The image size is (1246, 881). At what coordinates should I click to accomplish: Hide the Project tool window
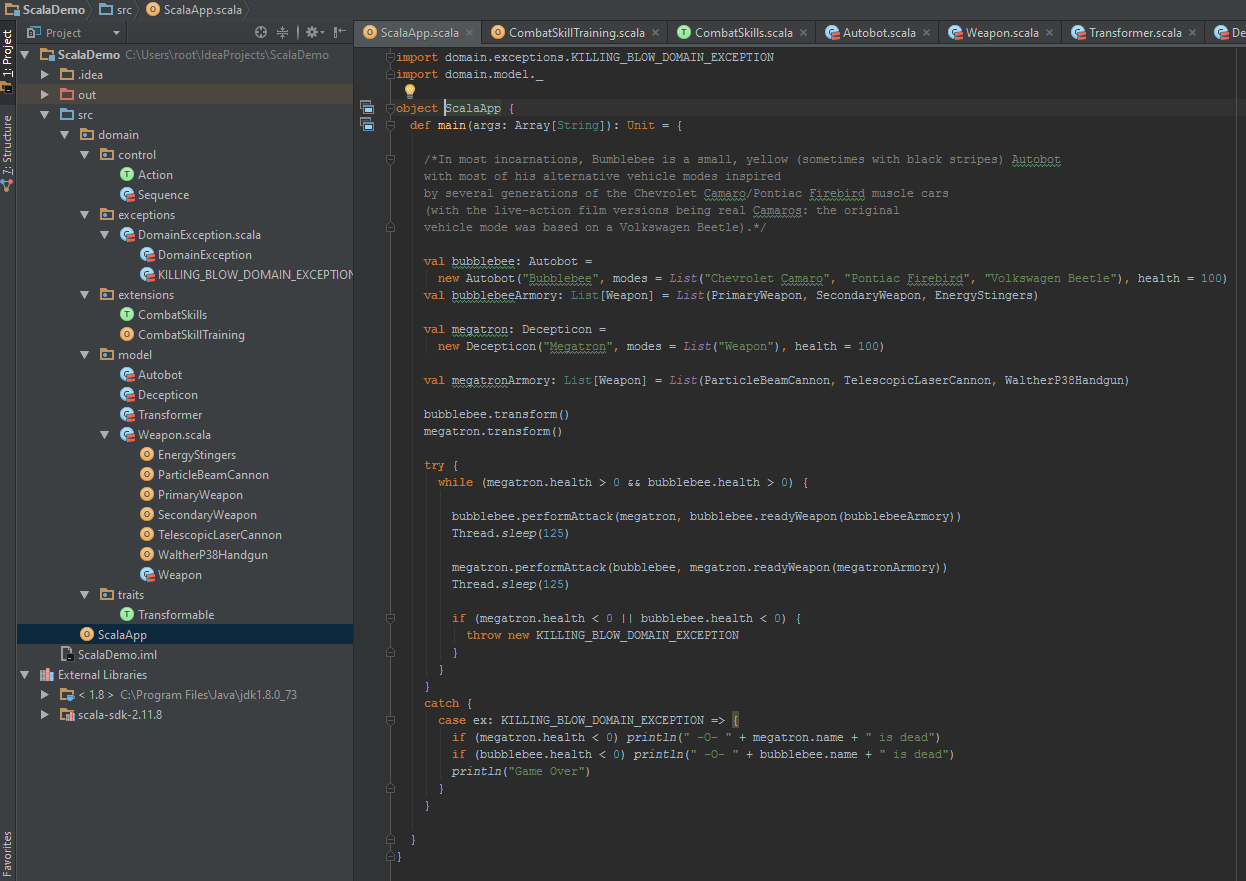[339, 33]
